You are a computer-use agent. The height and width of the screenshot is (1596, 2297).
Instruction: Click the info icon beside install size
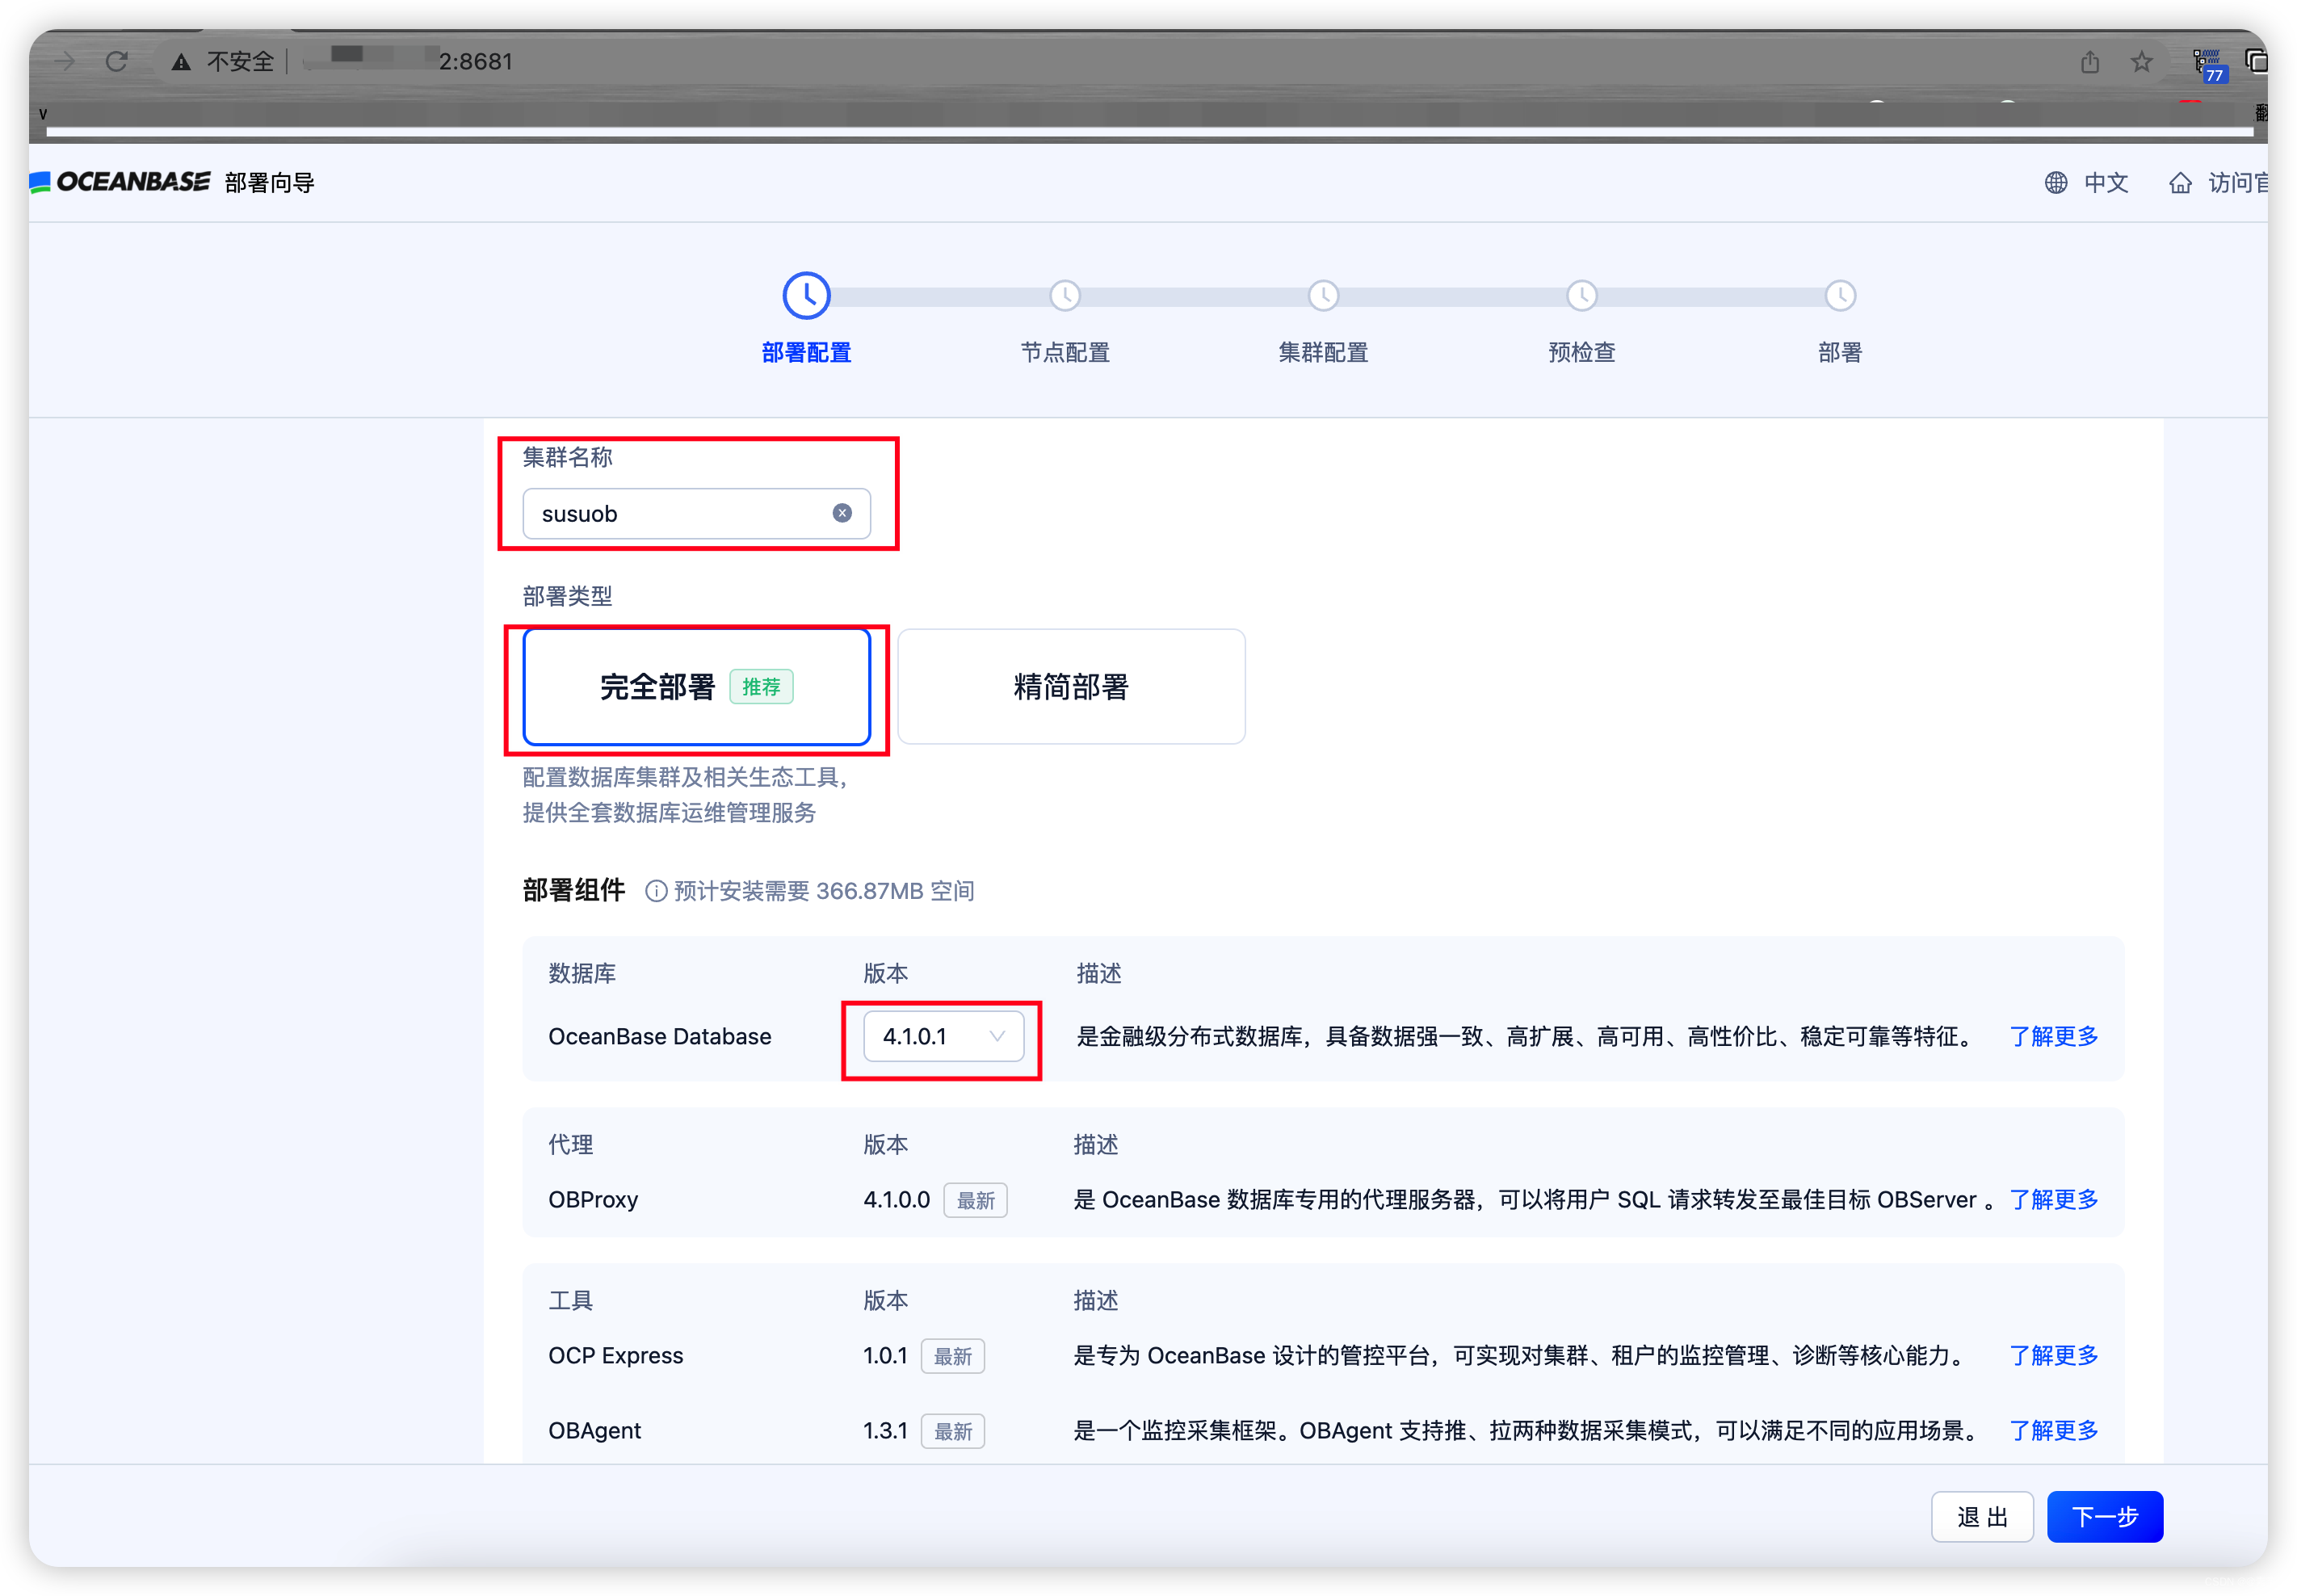click(656, 891)
